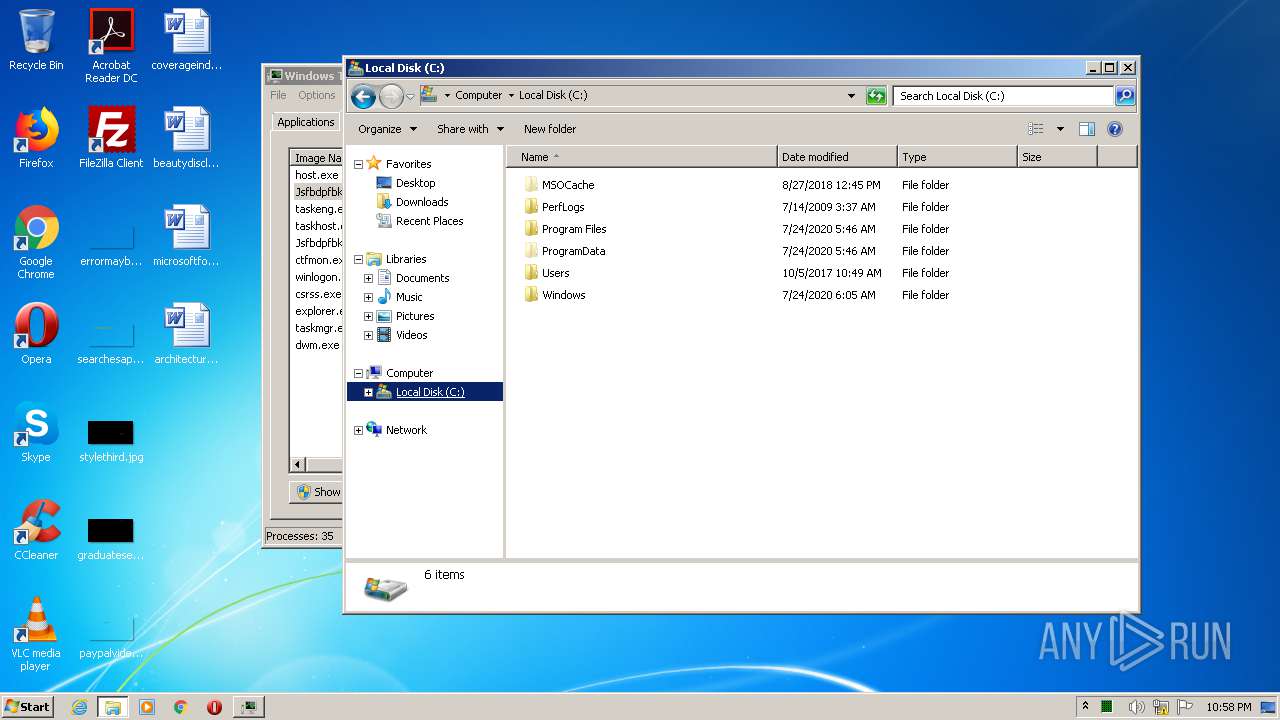Sort by Type column header

(x=957, y=157)
